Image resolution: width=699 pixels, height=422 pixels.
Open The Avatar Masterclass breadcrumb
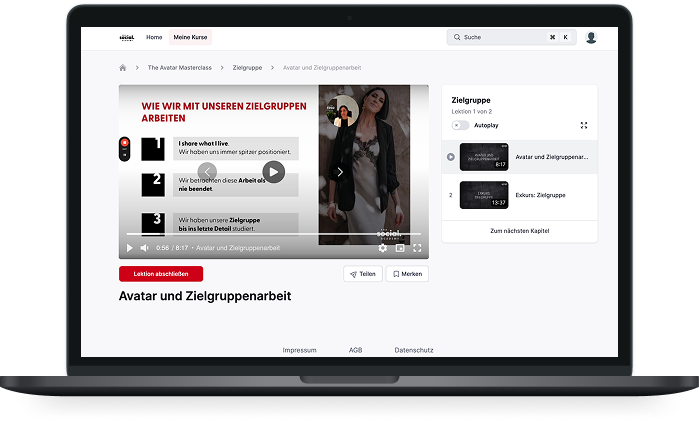[180, 68]
